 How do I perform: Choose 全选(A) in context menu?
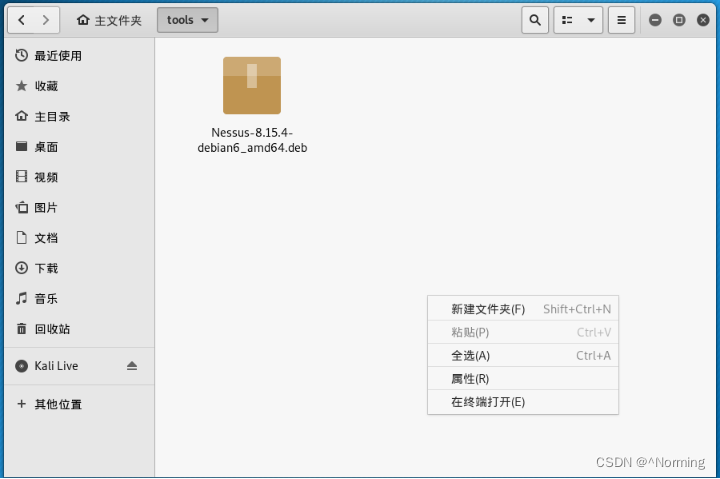click(523, 355)
